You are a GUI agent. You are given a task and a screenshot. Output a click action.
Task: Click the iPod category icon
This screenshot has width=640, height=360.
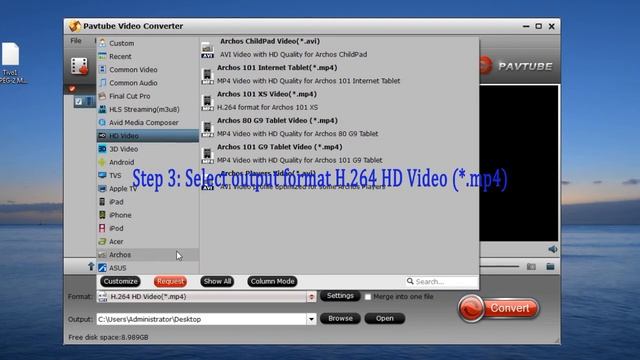pos(102,228)
